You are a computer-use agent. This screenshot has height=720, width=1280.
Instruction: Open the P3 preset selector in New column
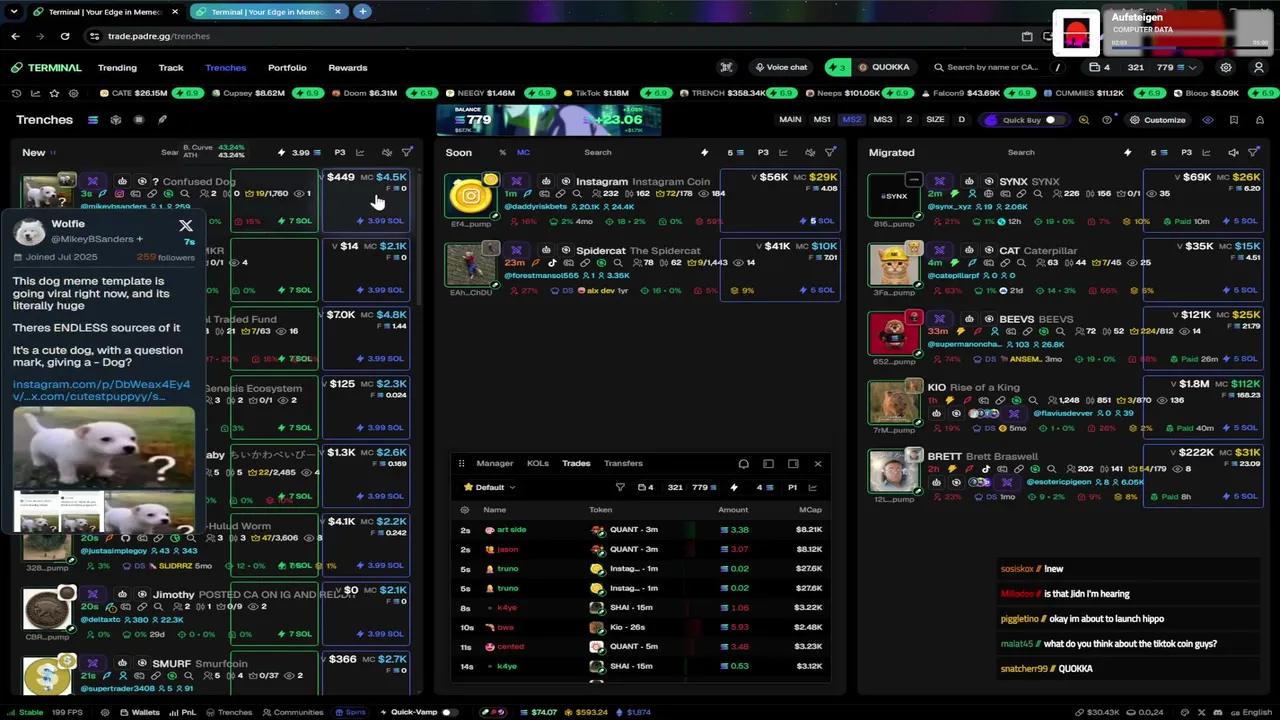pyautogui.click(x=340, y=153)
